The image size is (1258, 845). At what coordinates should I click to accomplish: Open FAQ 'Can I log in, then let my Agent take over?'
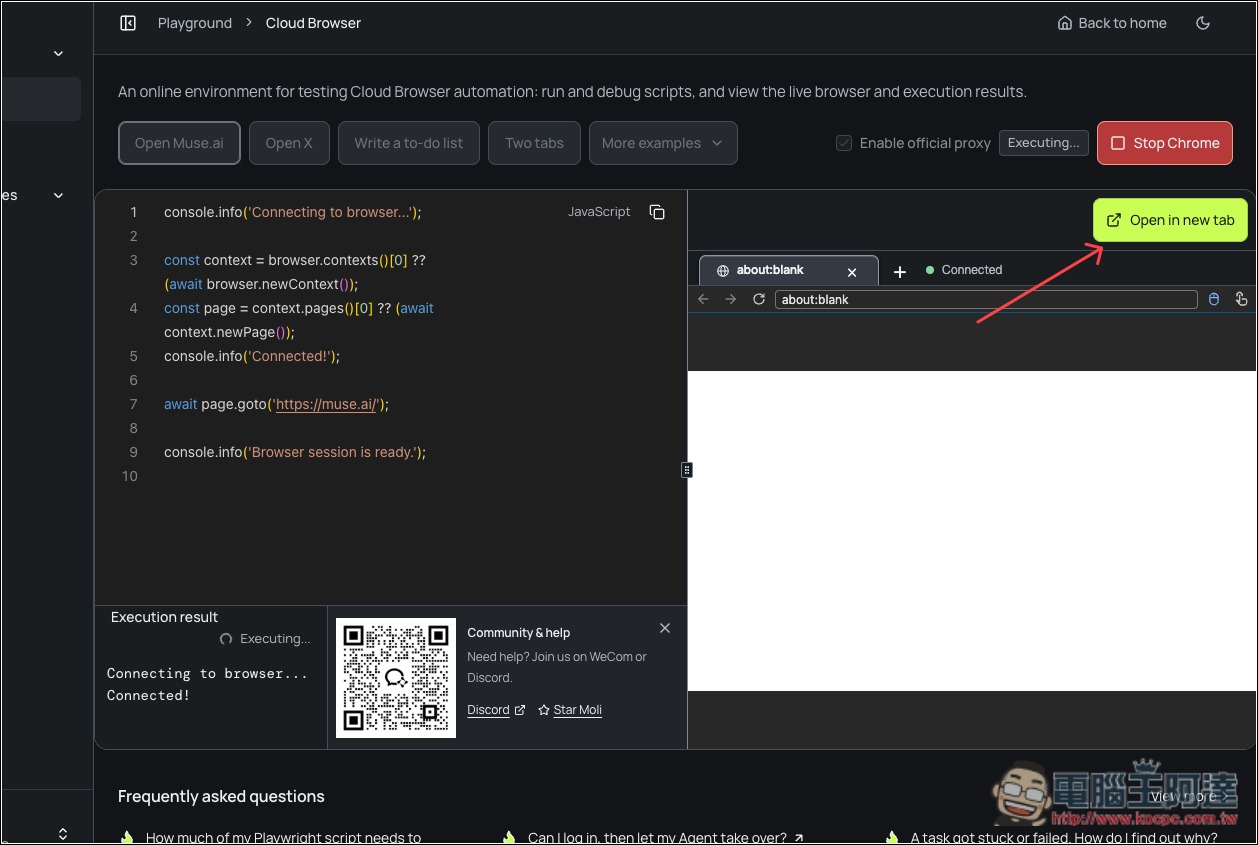click(x=665, y=837)
